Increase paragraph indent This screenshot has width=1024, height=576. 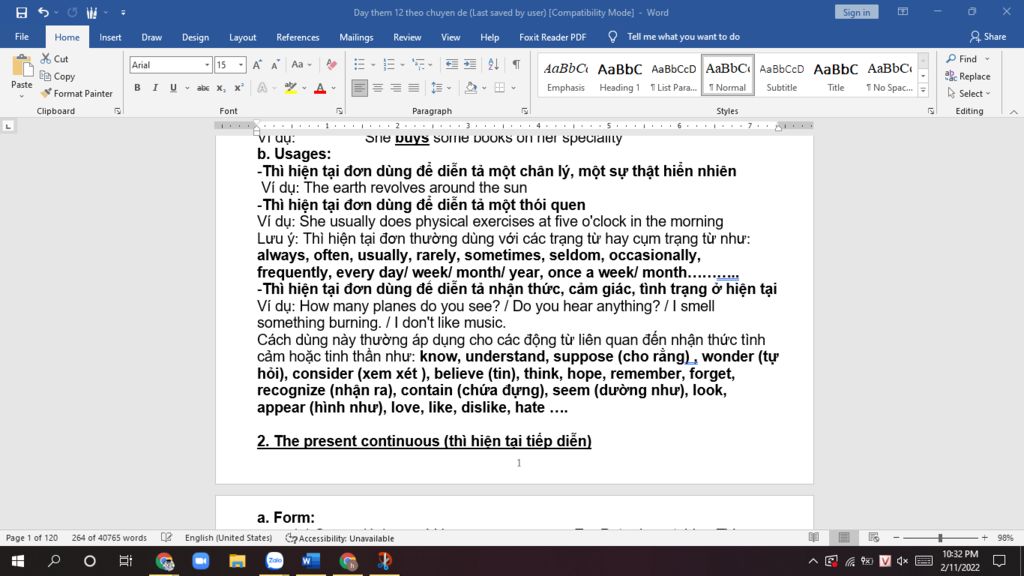tap(470, 65)
